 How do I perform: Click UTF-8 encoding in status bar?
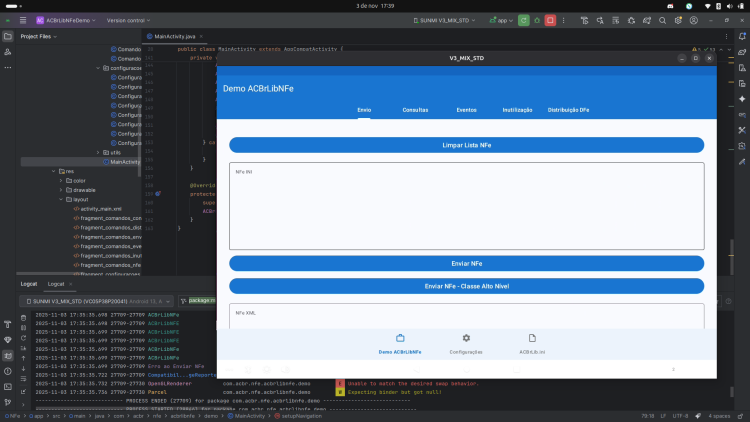(680, 416)
